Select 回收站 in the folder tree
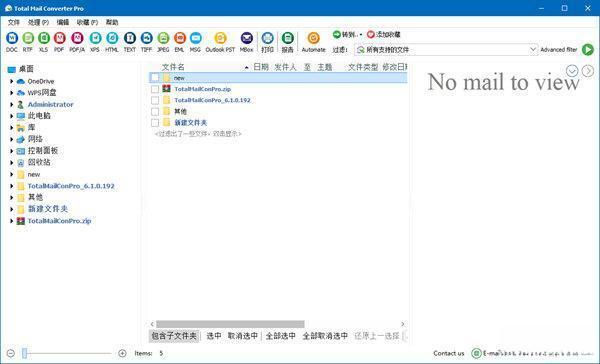This screenshot has height=364, width=600. point(39,162)
